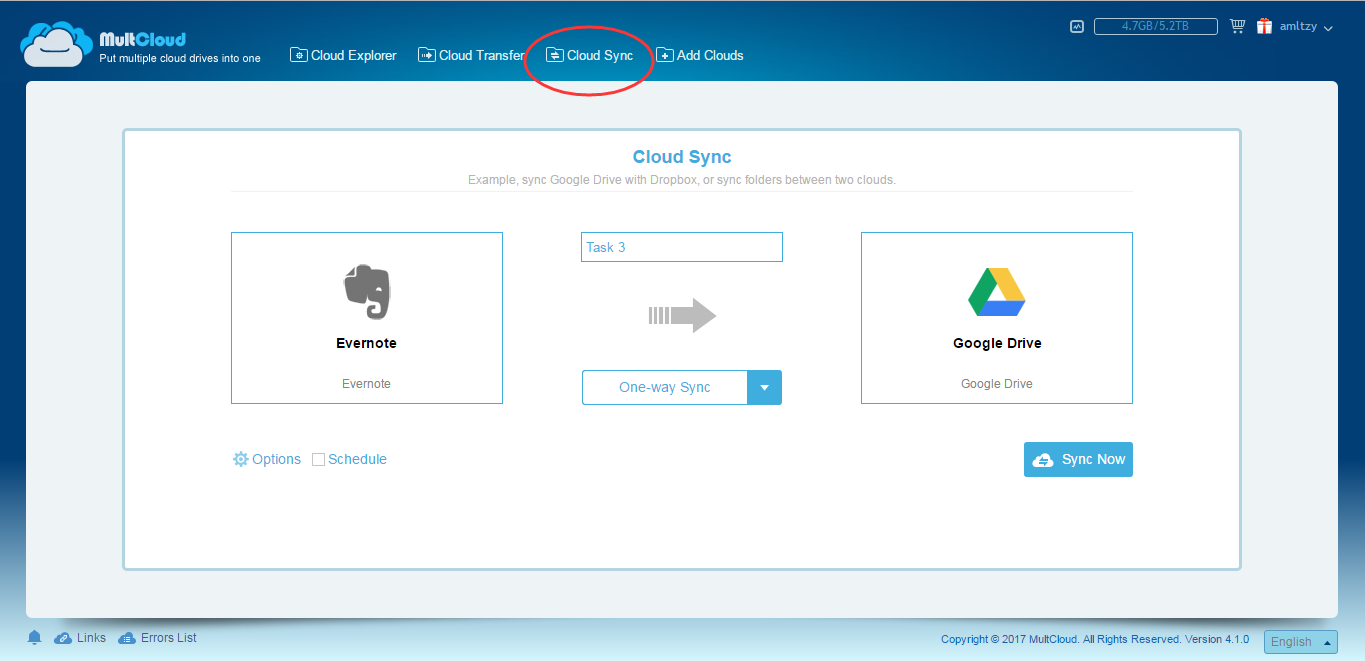Screen dimensions: 1365x661
Task: Click the traffic statistics icon
Action: pos(1077,27)
